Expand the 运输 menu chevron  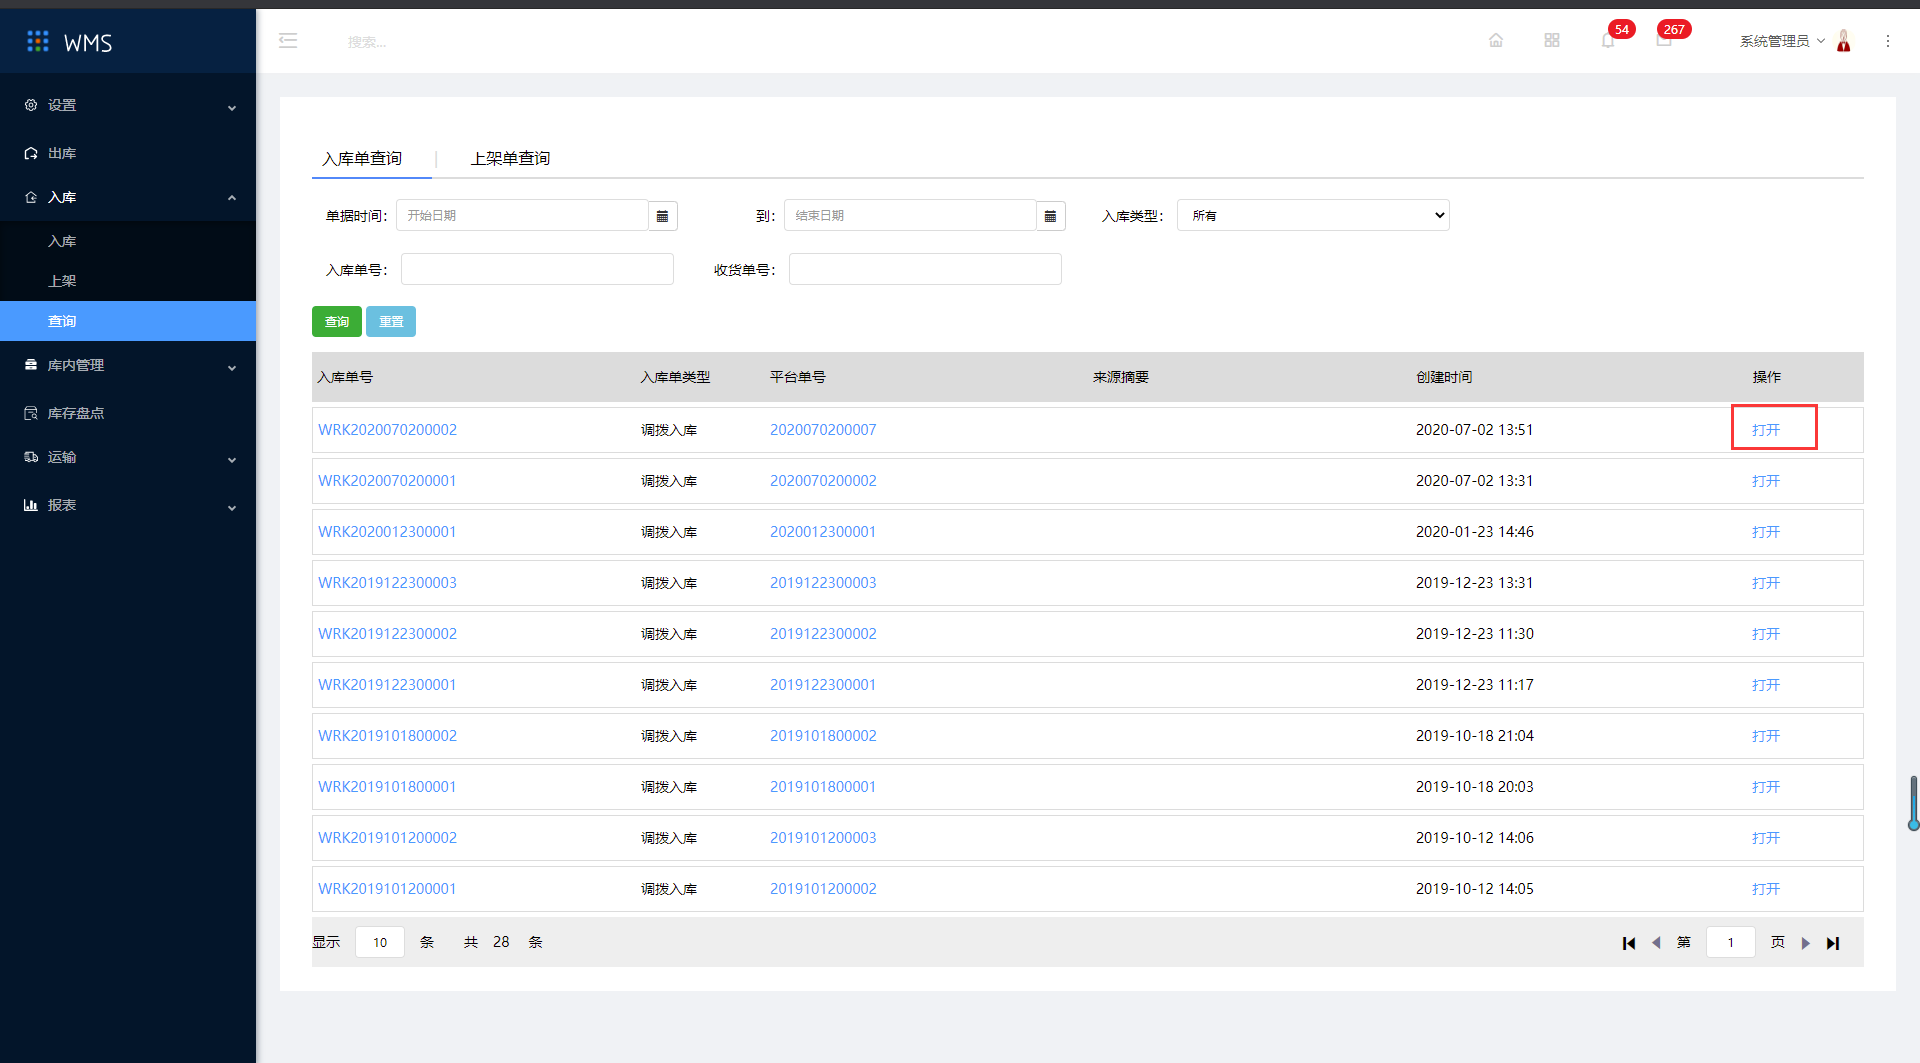pos(232,460)
